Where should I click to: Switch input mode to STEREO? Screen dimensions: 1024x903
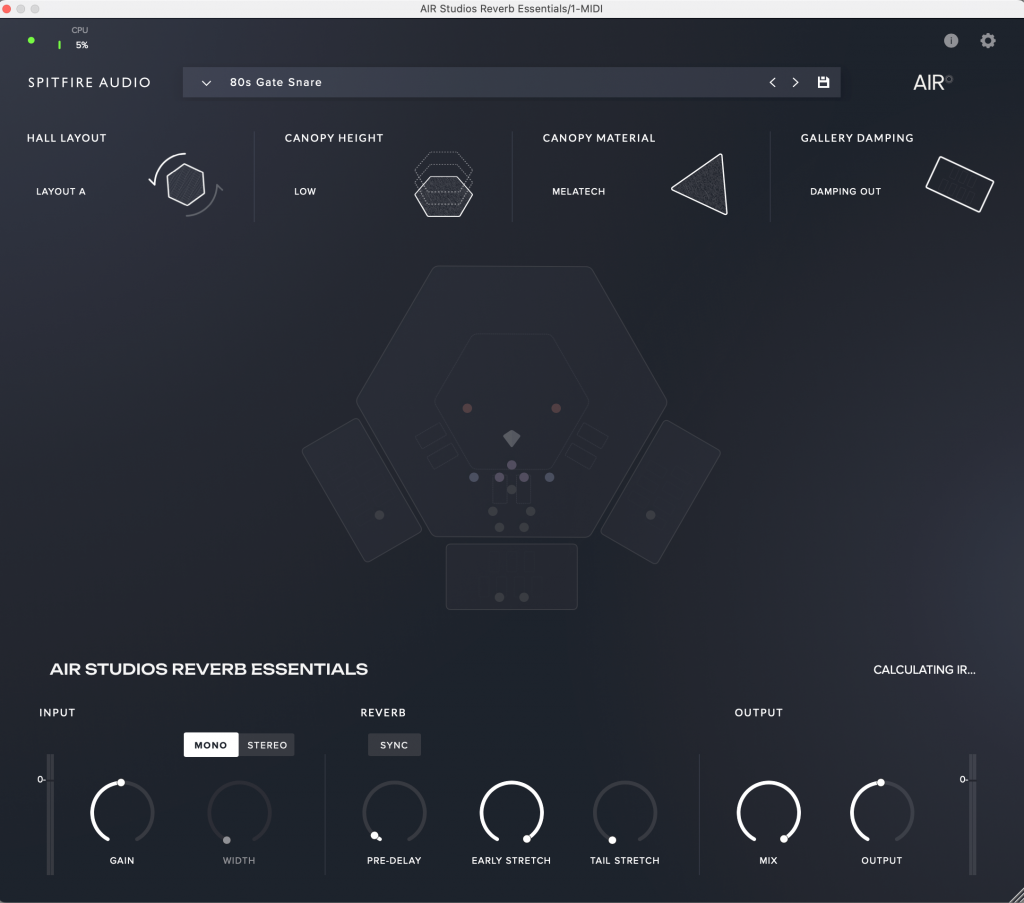pos(267,745)
